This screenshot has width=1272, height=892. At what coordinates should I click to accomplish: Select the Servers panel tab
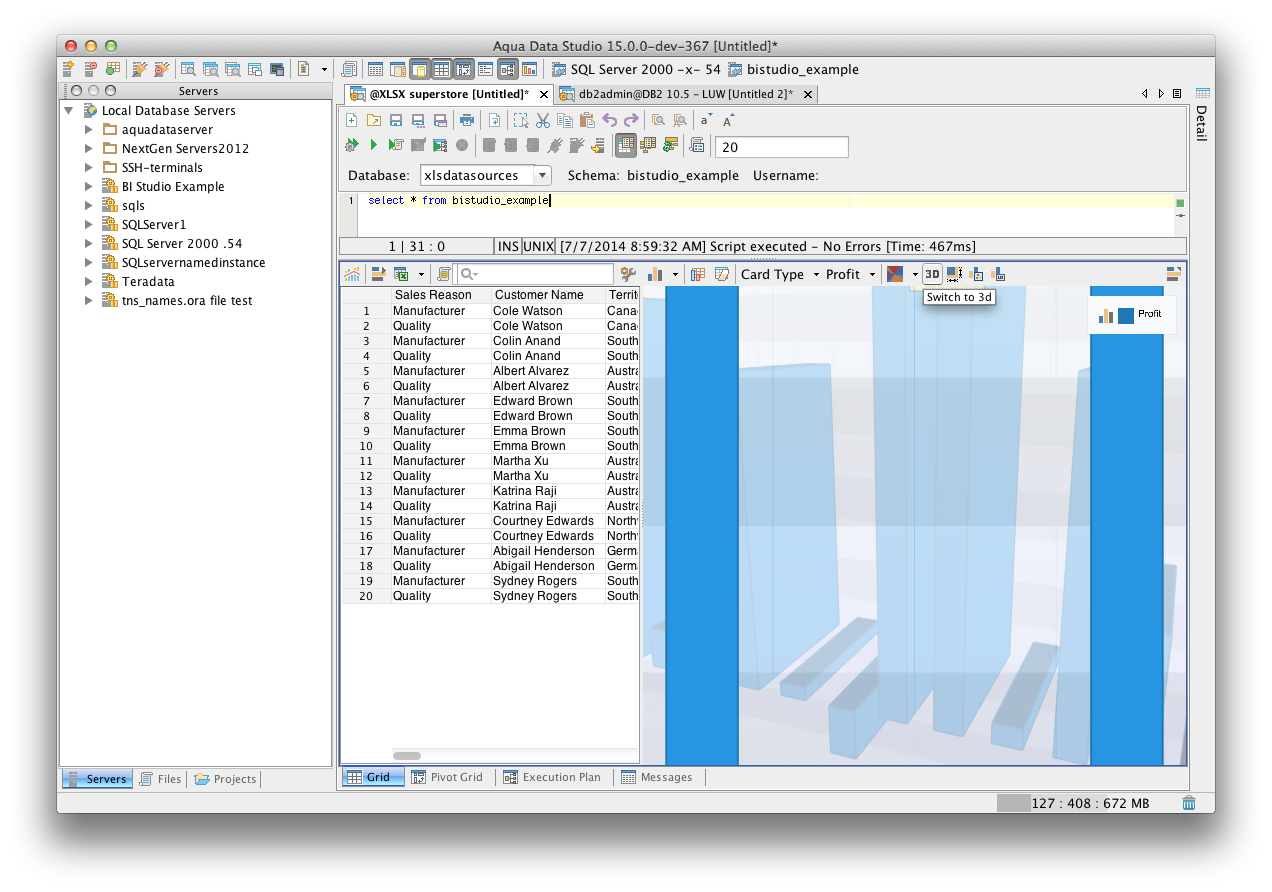[x=97, y=779]
